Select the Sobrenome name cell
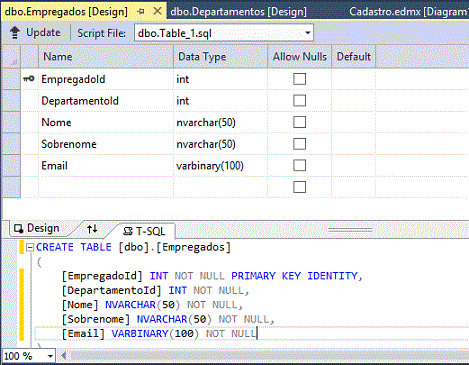The height and width of the screenshot is (365, 469). [x=106, y=144]
